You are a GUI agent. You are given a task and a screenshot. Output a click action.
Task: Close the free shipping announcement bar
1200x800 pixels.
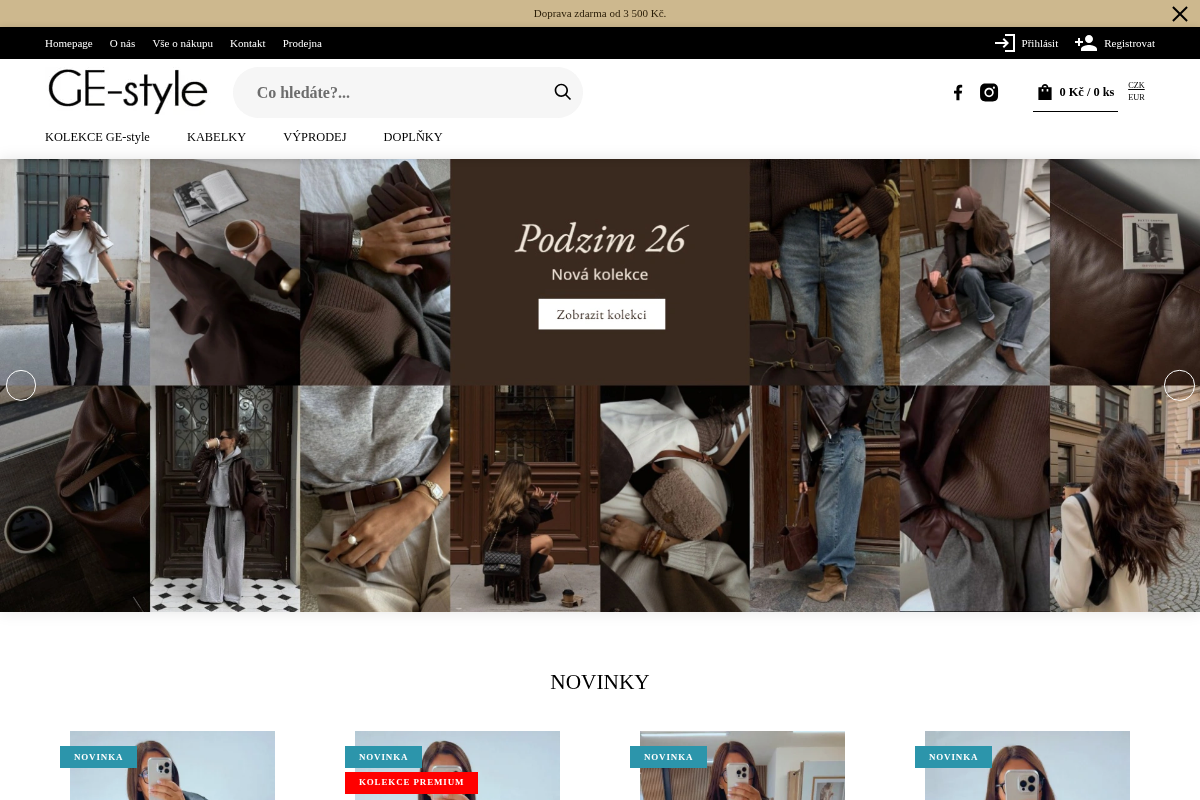[1180, 13]
